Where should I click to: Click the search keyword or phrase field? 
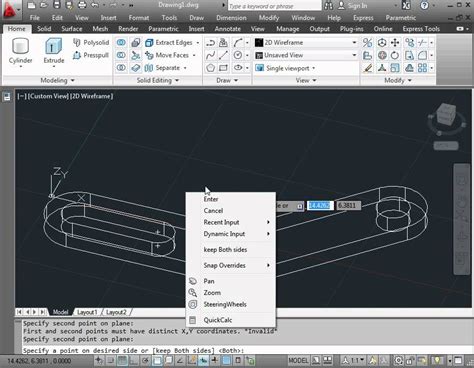[274, 6]
